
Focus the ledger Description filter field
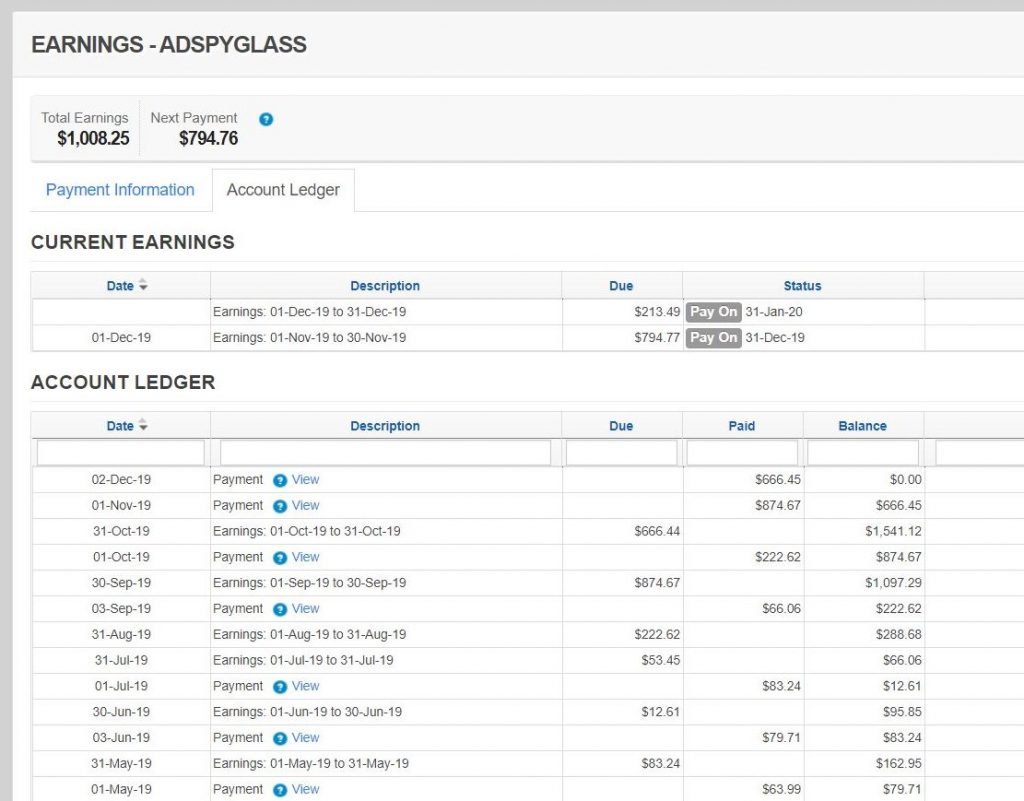coord(385,453)
